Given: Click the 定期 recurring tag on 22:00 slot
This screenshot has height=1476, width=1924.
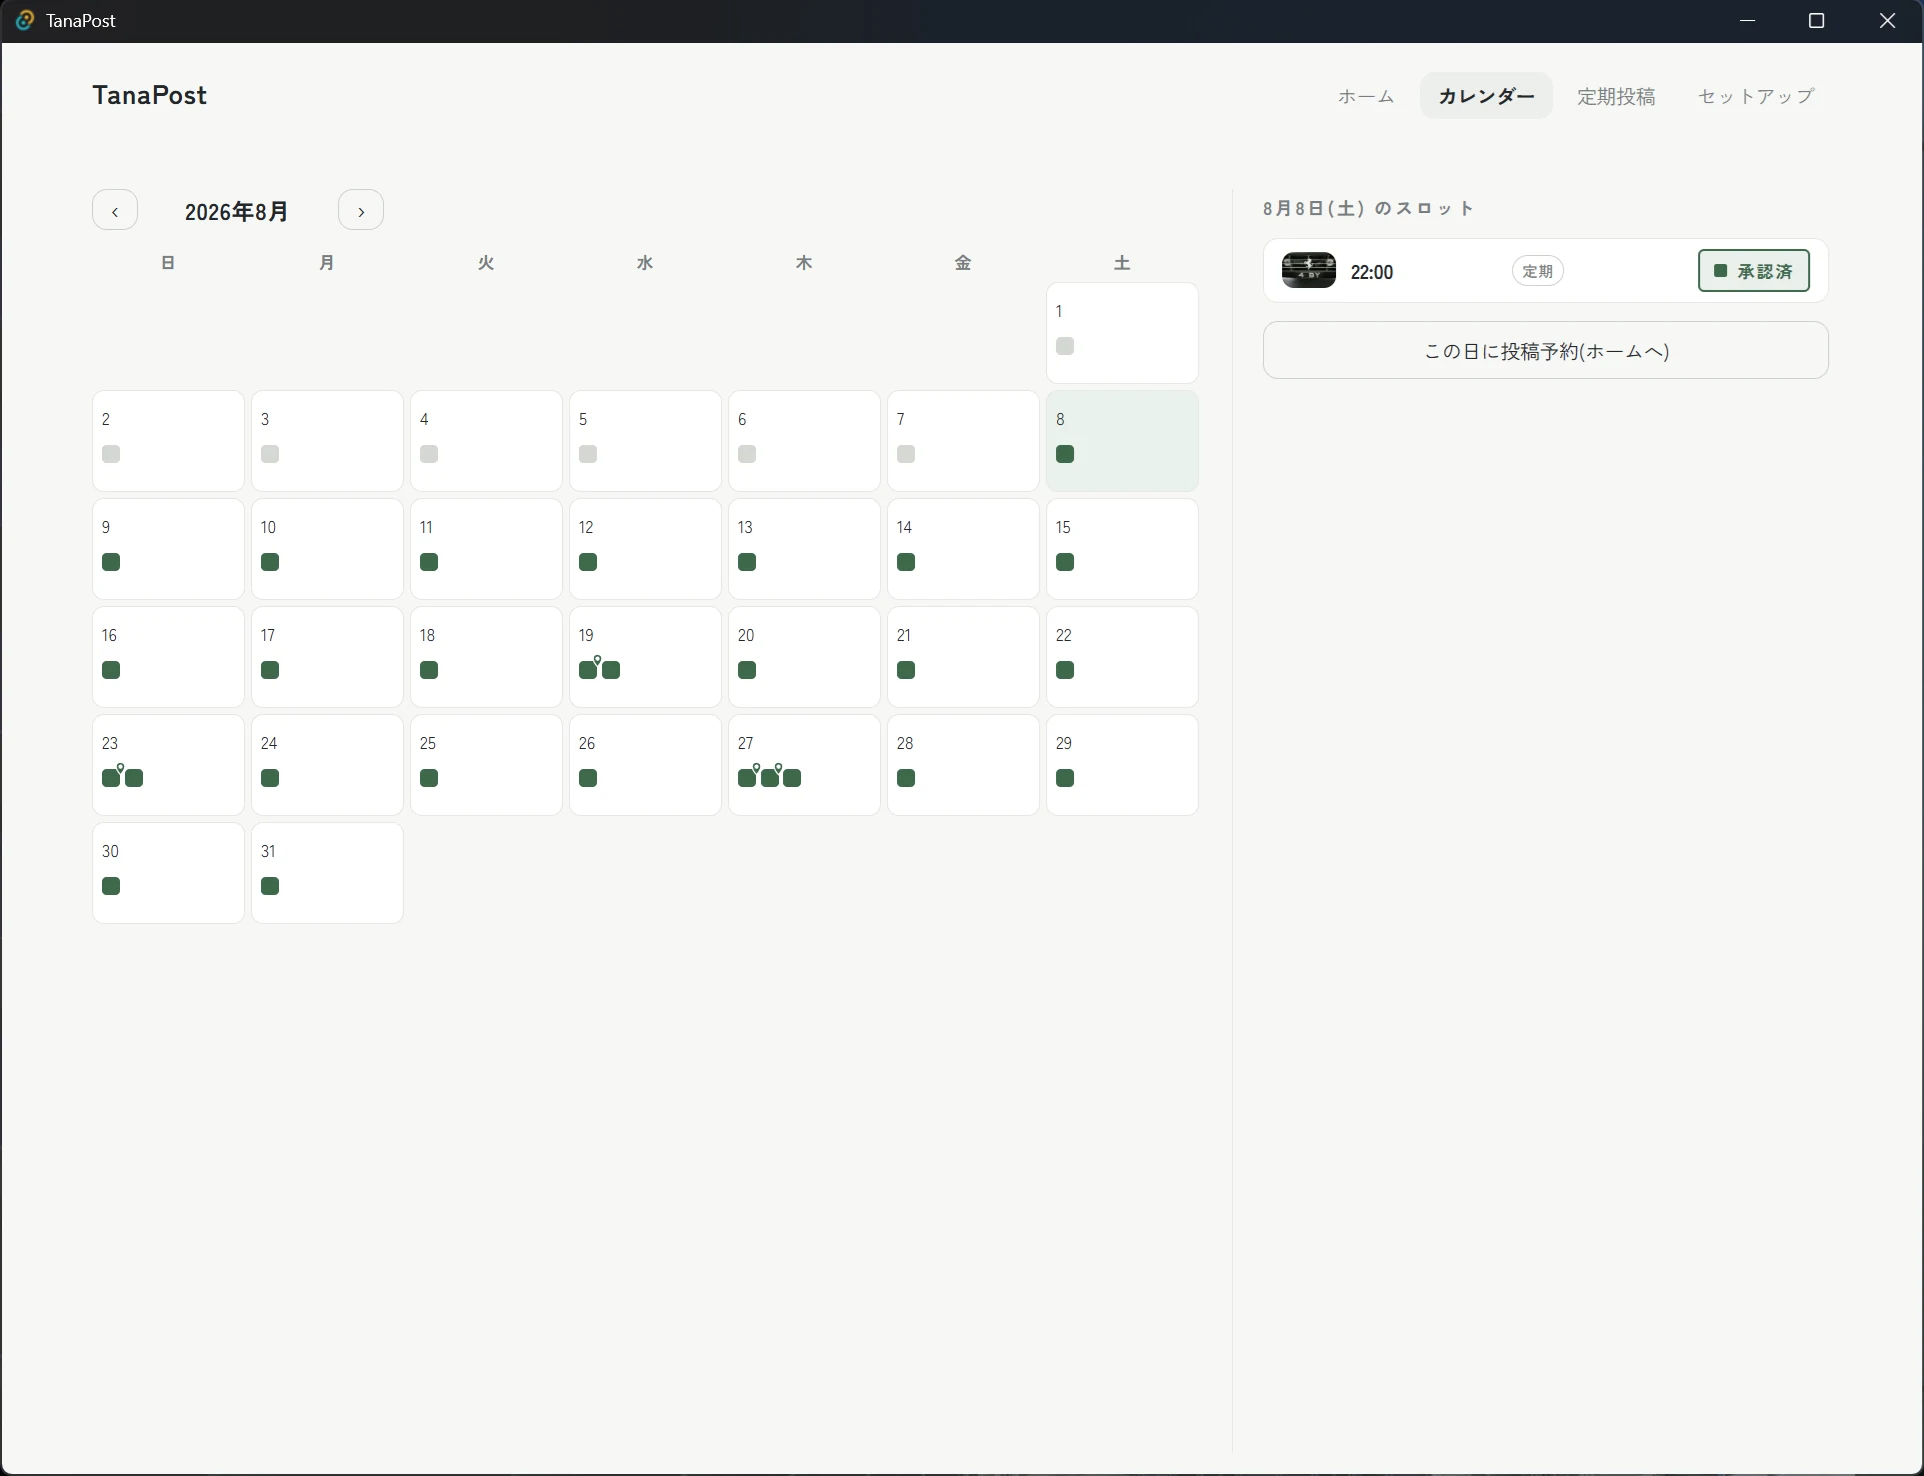Looking at the screenshot, I should click(x=1537, y=271).
